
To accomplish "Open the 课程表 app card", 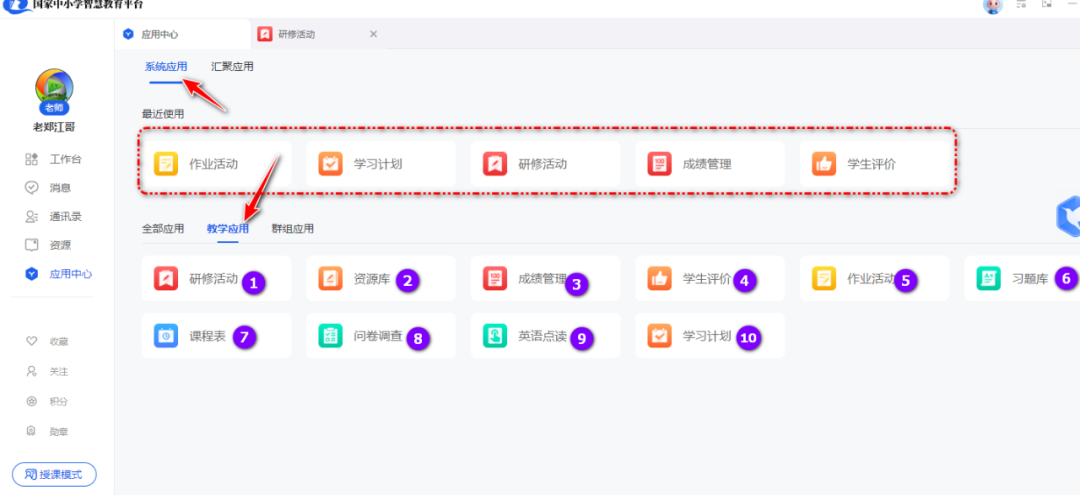I will pyautogui.click(x=216, y=336).
